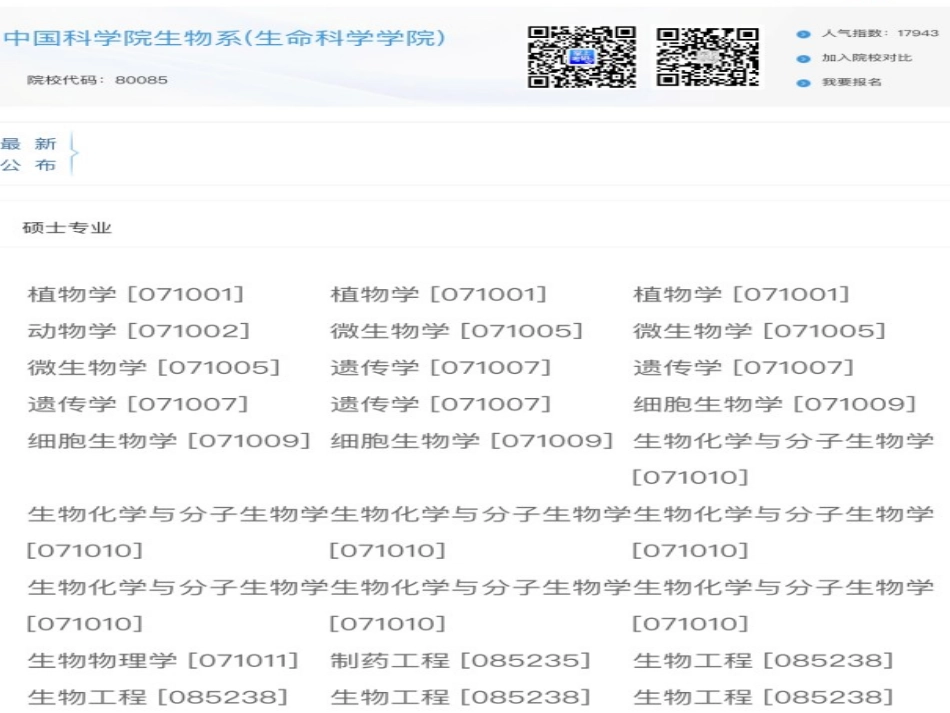Viewport: 950px width, 713px height.
Task: Click the 院校代码: 80085 text
Action: click(97, 80)
